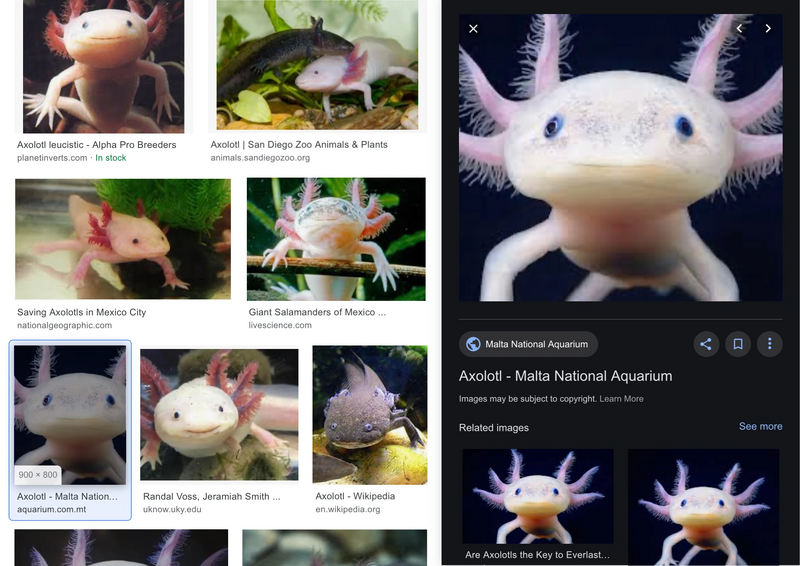
Task: Open San Diego Zoo axolotl image
Action: click(x=317, y=65)
